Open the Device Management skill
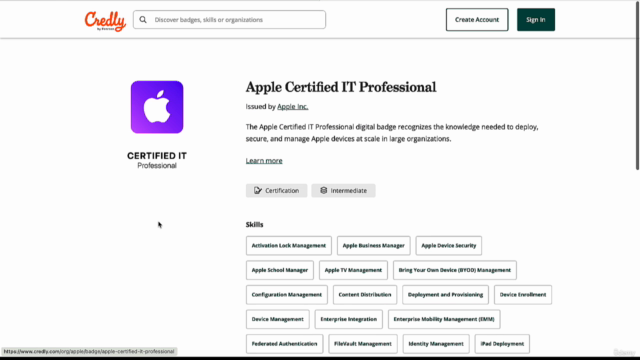Image resolution: width=640 pixels, height=360 pixels. point(278,319)
